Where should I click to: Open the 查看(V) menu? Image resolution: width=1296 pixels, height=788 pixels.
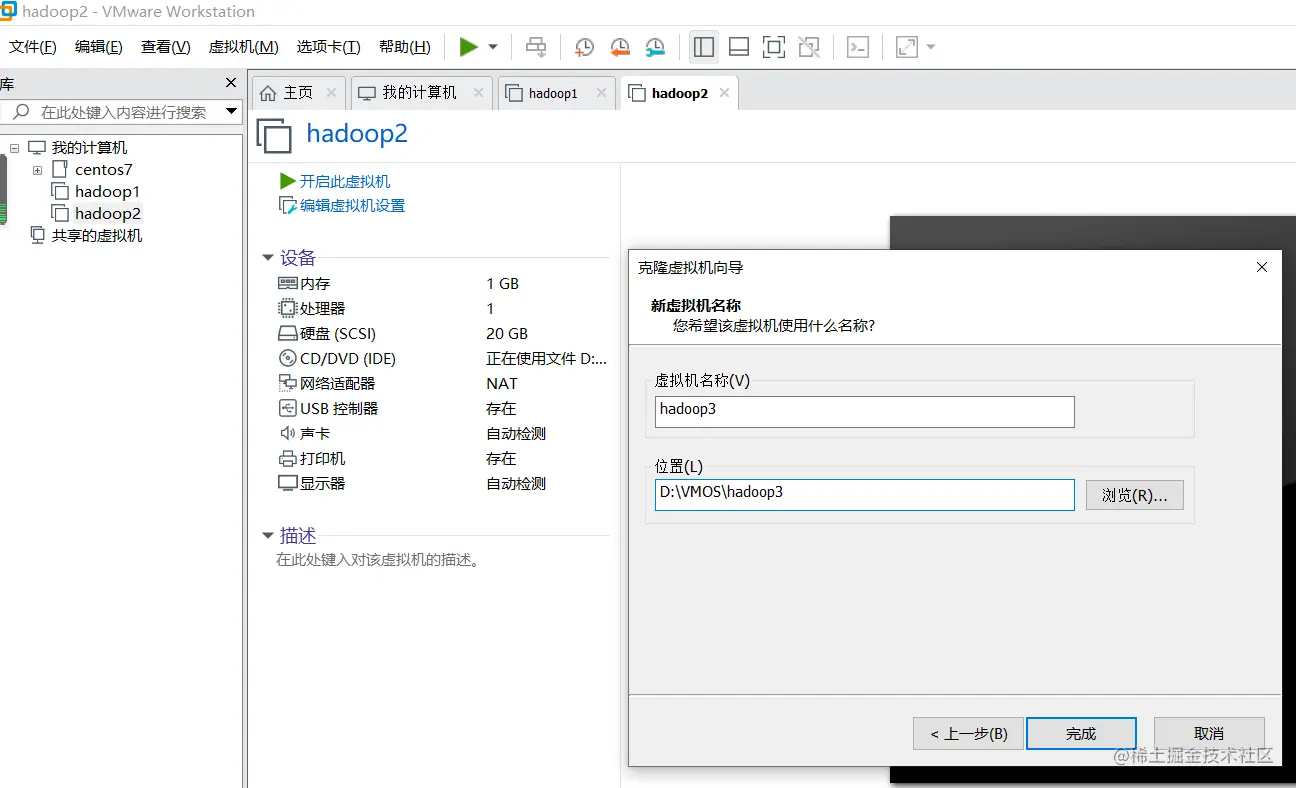click(x=166, y=47)
